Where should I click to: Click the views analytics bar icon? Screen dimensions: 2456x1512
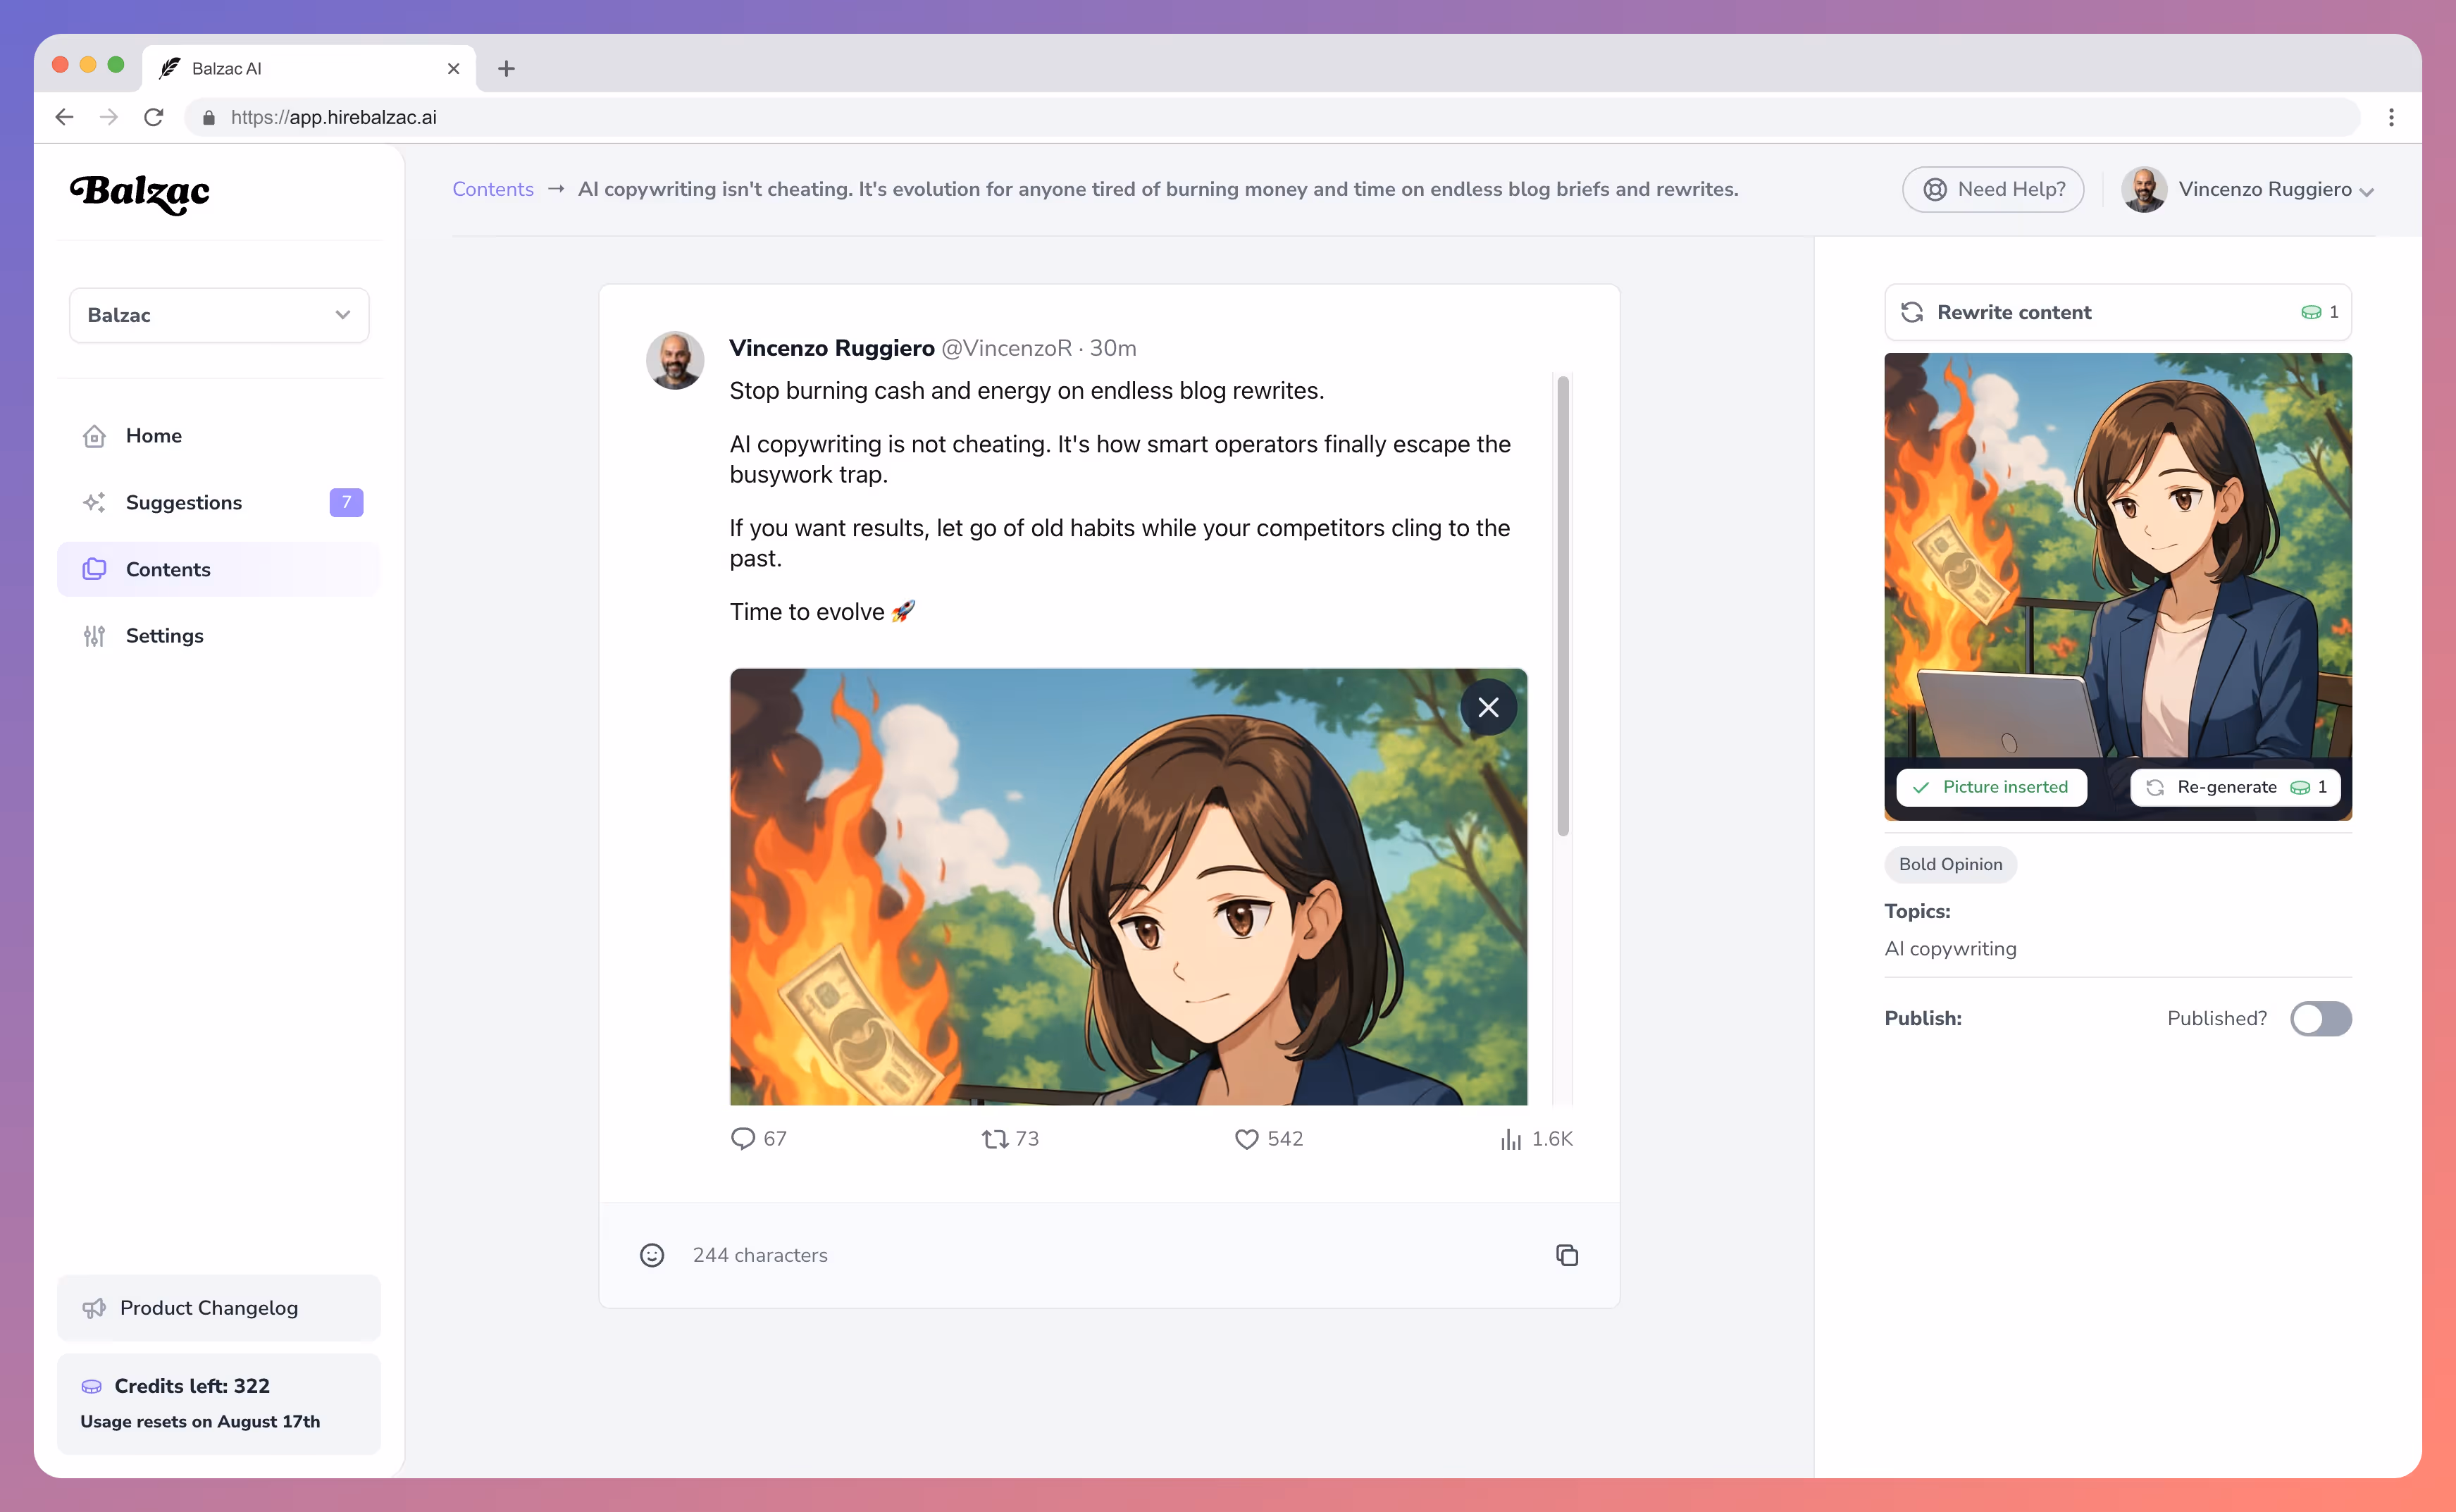tap(1510, 1139)
